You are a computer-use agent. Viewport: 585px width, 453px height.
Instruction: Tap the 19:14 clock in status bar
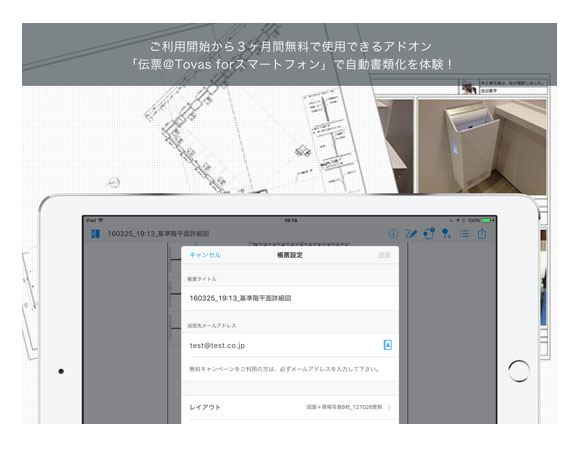(291, 221)
